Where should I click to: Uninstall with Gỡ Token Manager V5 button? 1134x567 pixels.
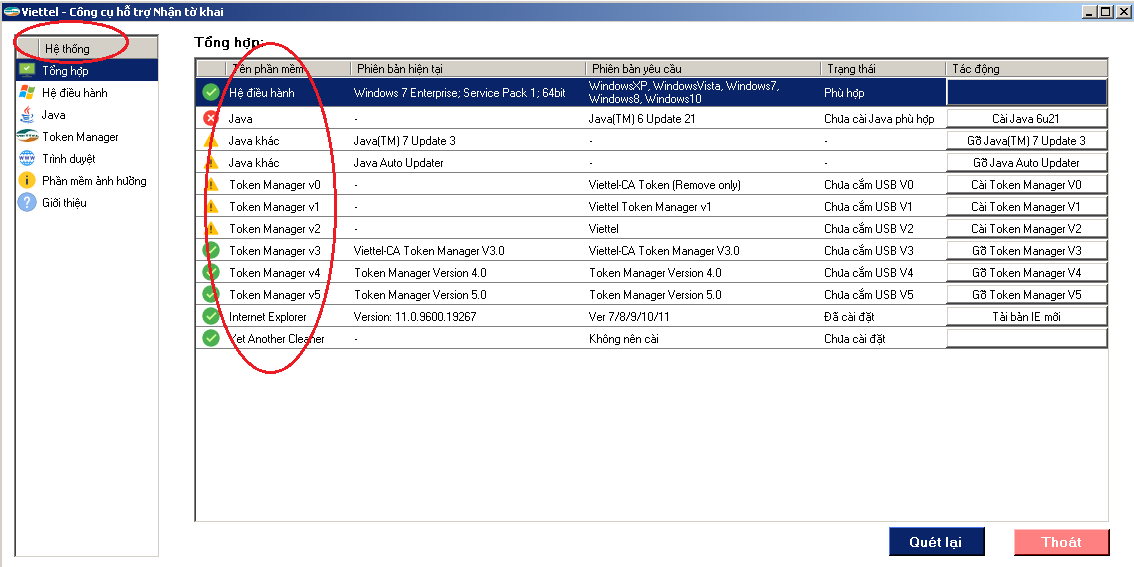(1026, 294)
